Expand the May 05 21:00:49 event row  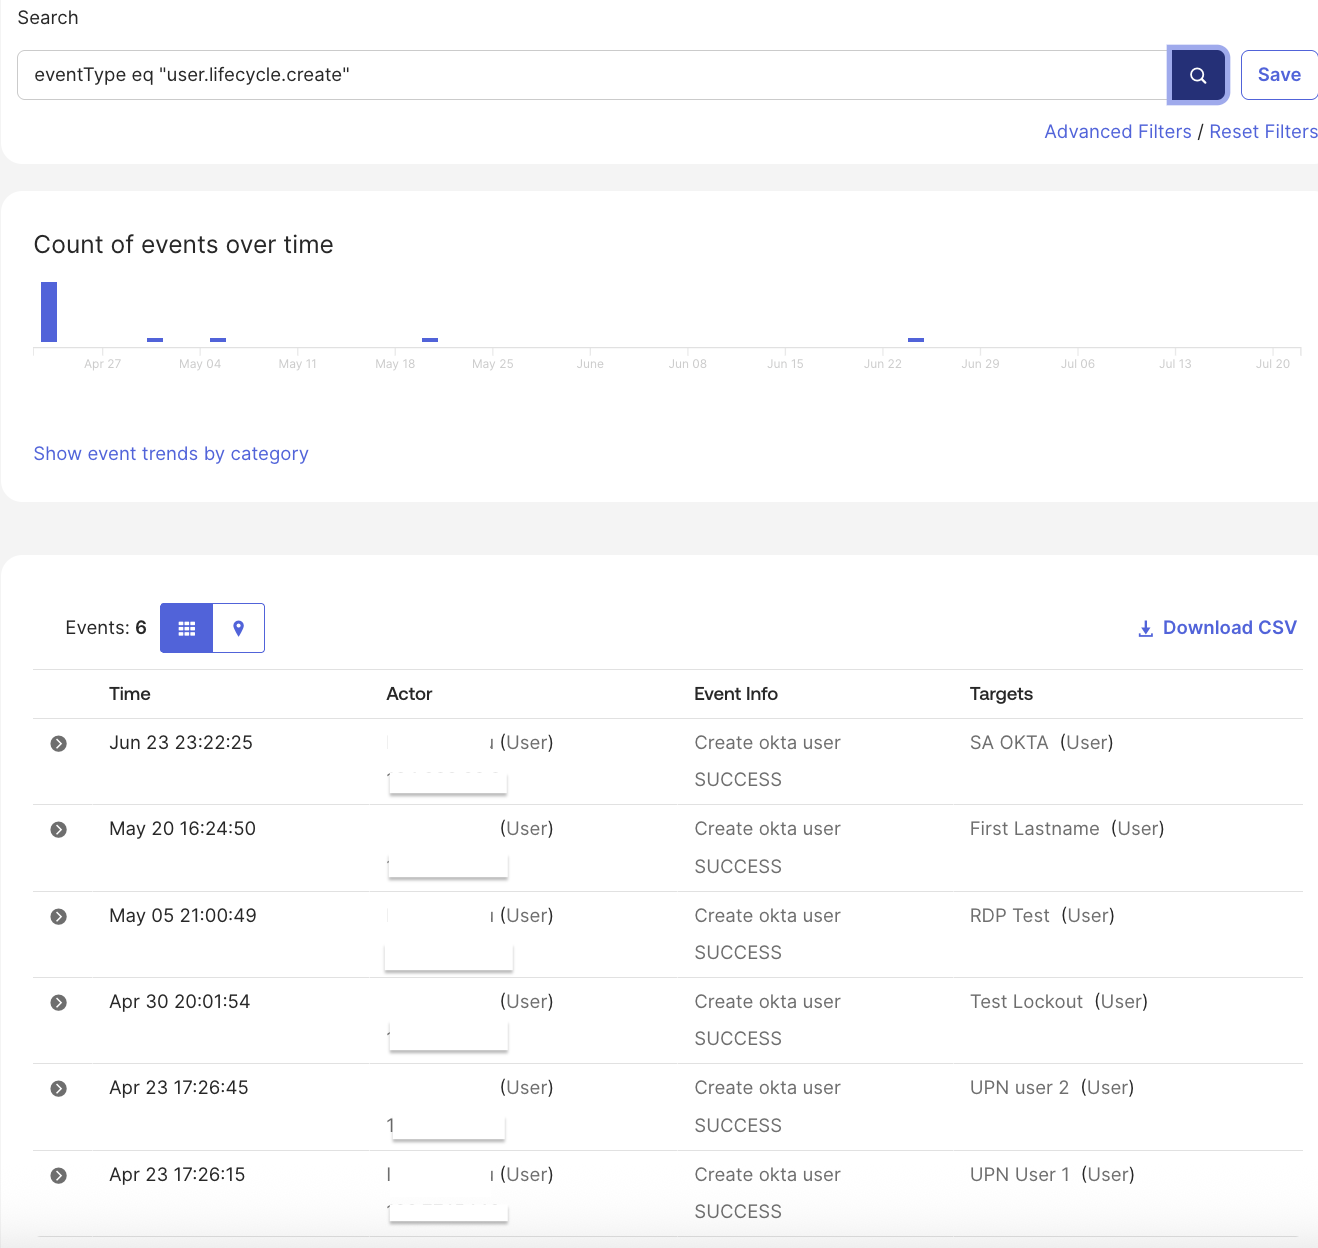pyautogui.click(x=59, y=917)
